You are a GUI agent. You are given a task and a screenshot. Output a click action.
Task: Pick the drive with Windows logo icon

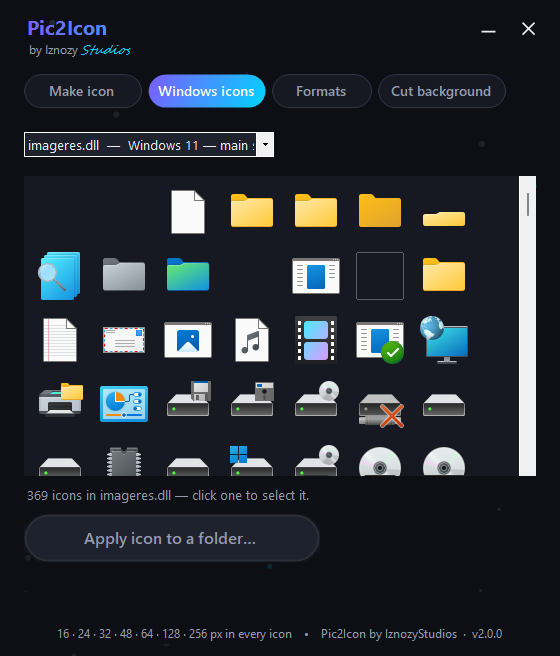pos(252,461)
